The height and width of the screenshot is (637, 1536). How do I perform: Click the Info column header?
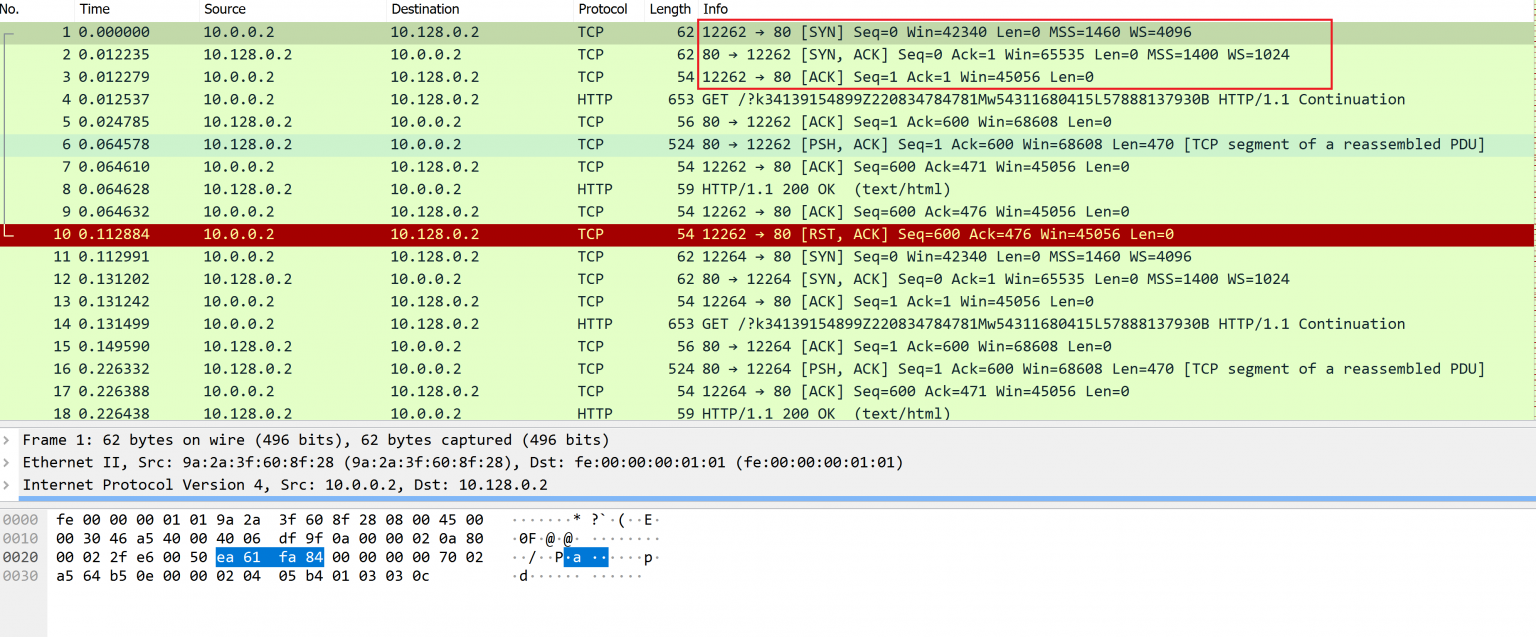click(715, 9)
